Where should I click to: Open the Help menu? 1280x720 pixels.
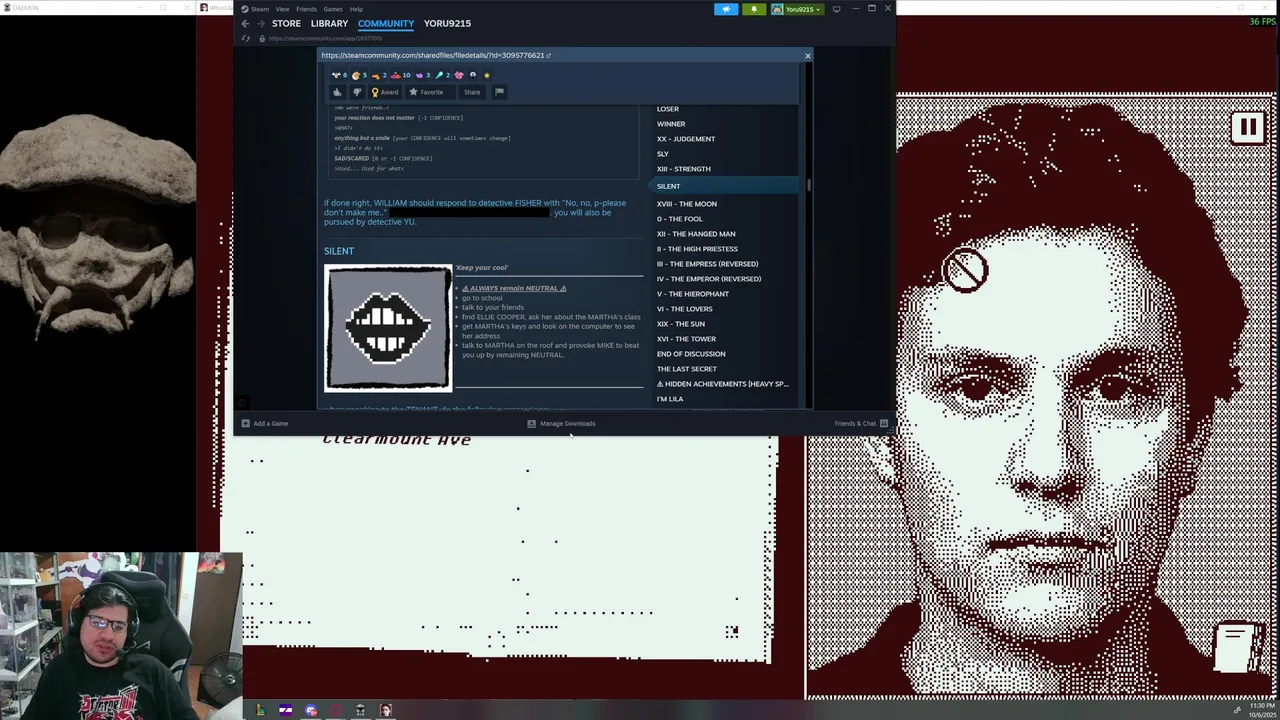[x=356, y=9]
